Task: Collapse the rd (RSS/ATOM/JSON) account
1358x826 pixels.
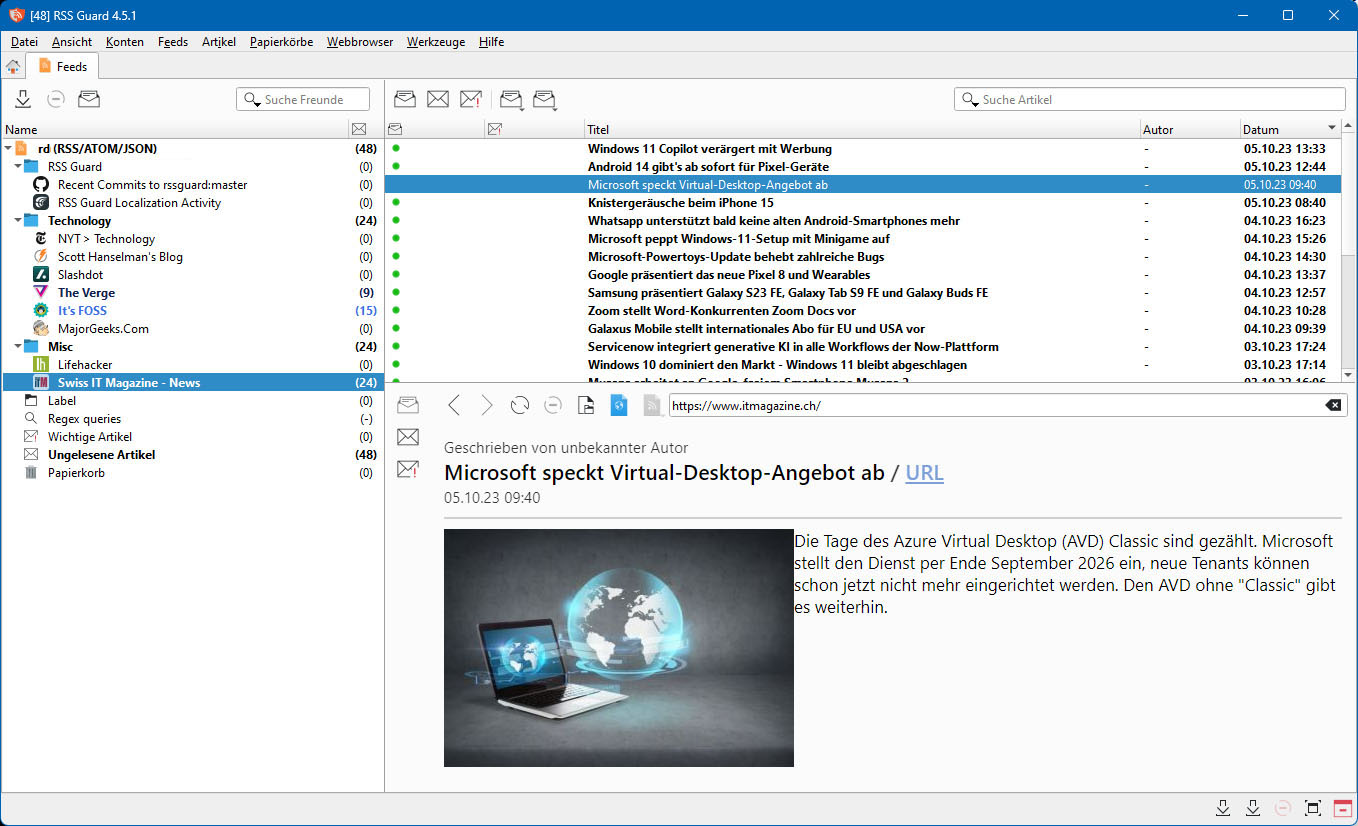Action: (x=8, y=148)
